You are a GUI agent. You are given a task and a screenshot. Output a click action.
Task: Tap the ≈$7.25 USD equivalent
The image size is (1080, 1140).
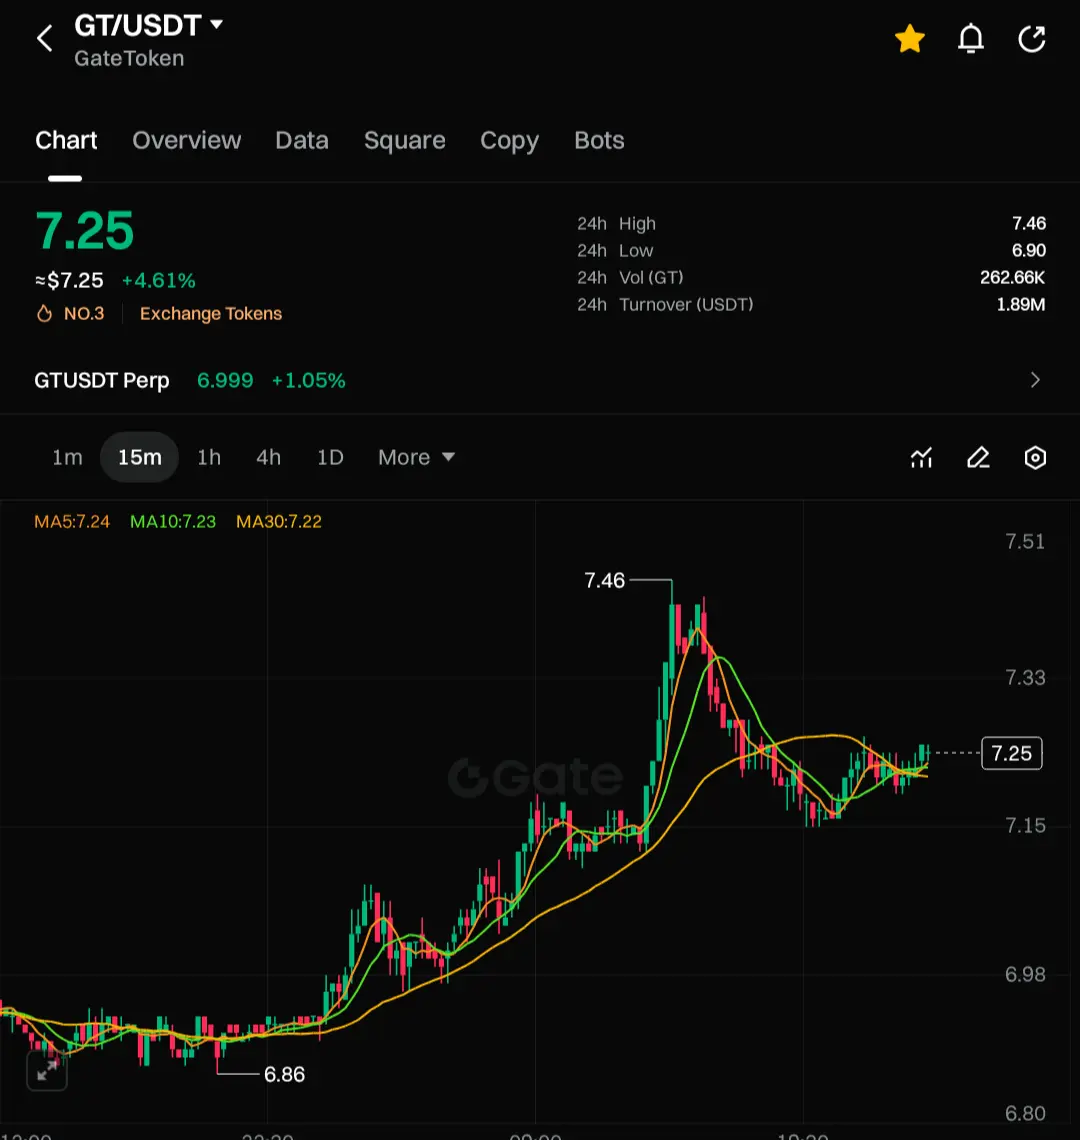(69, 281)
